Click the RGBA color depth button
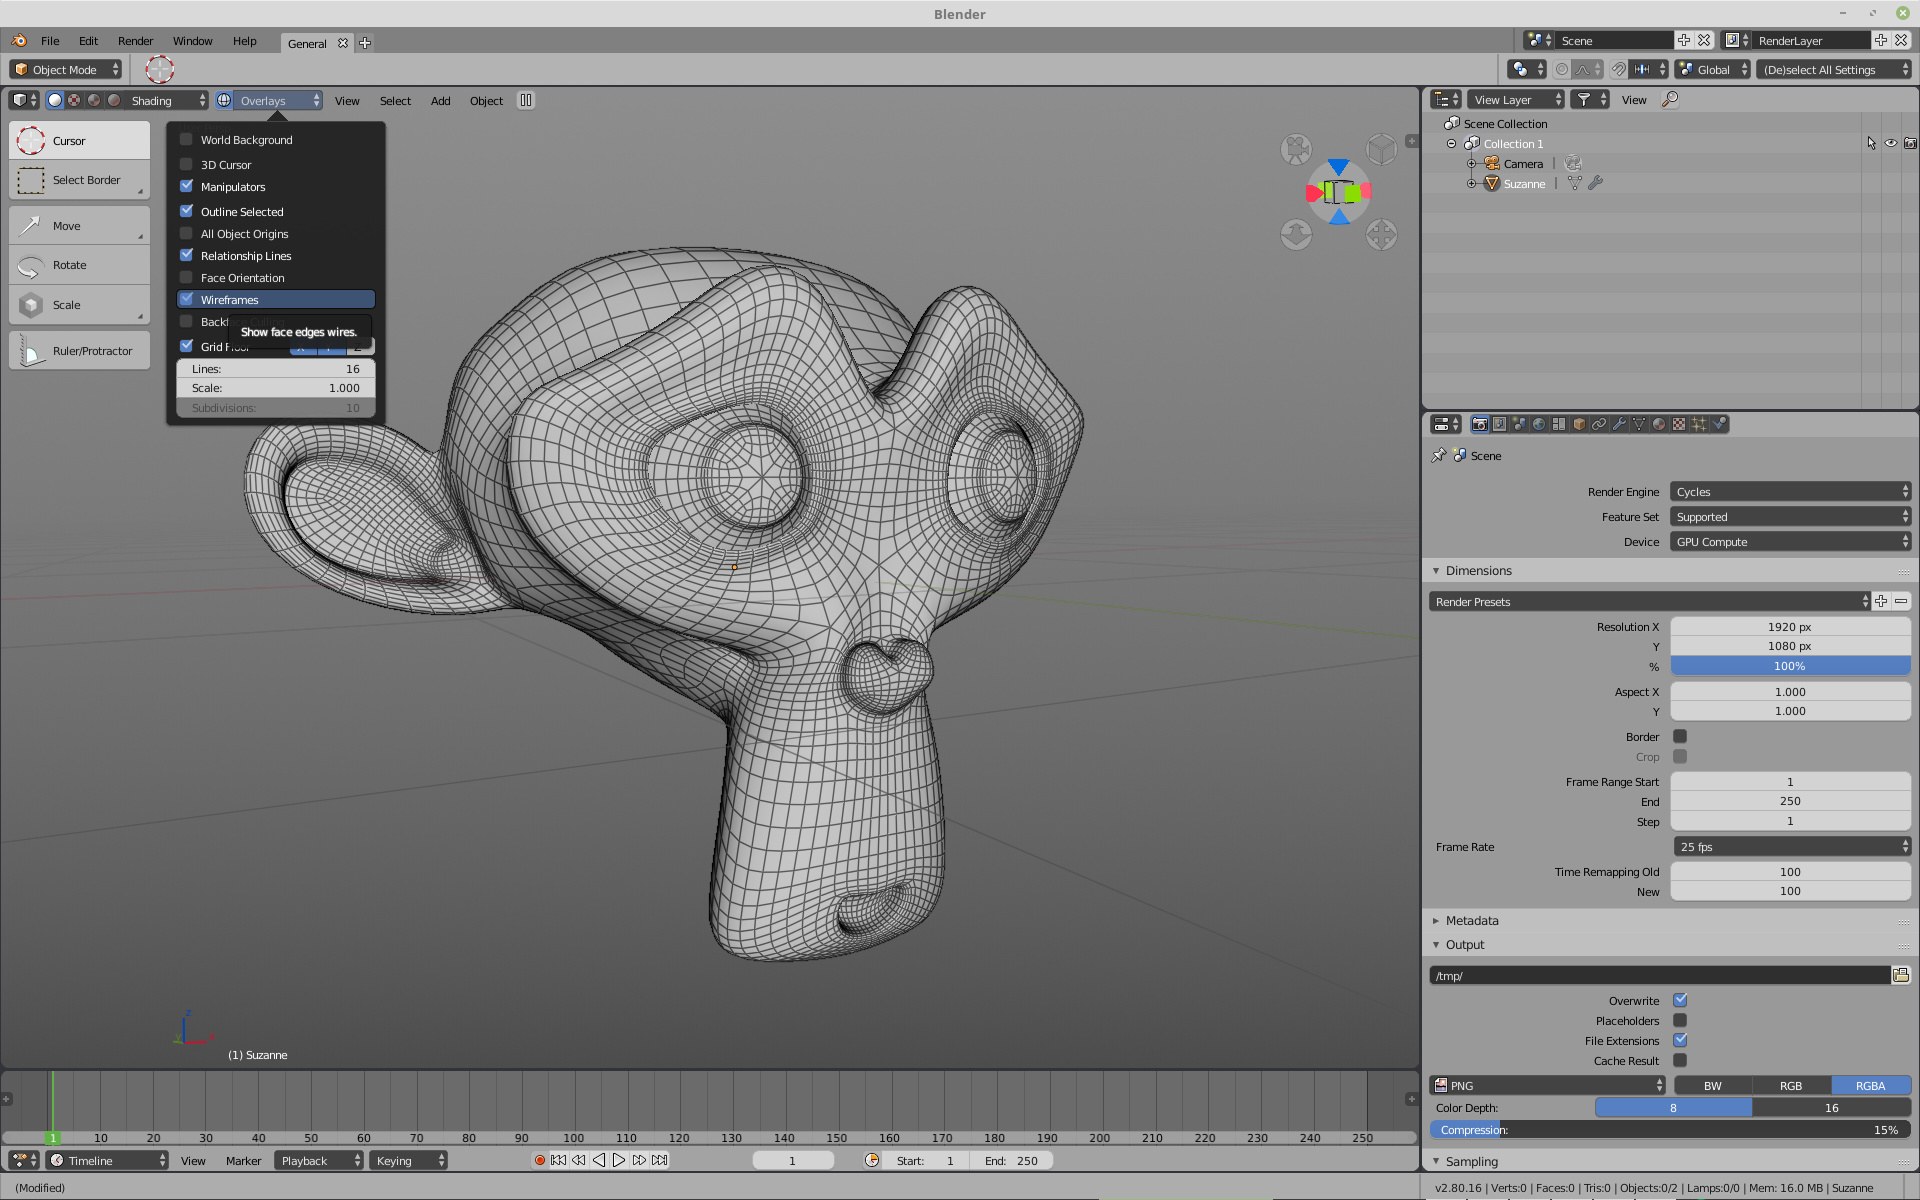Image resolution: width=1920 pixels, height=1200 pixels. click(1869, 1085)
